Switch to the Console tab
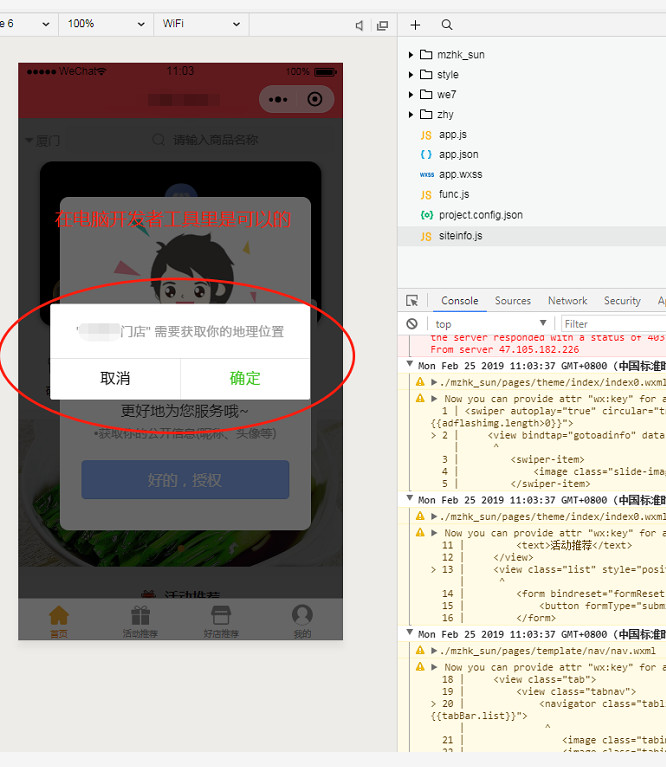666x767 pixels. tap(460, 301)
